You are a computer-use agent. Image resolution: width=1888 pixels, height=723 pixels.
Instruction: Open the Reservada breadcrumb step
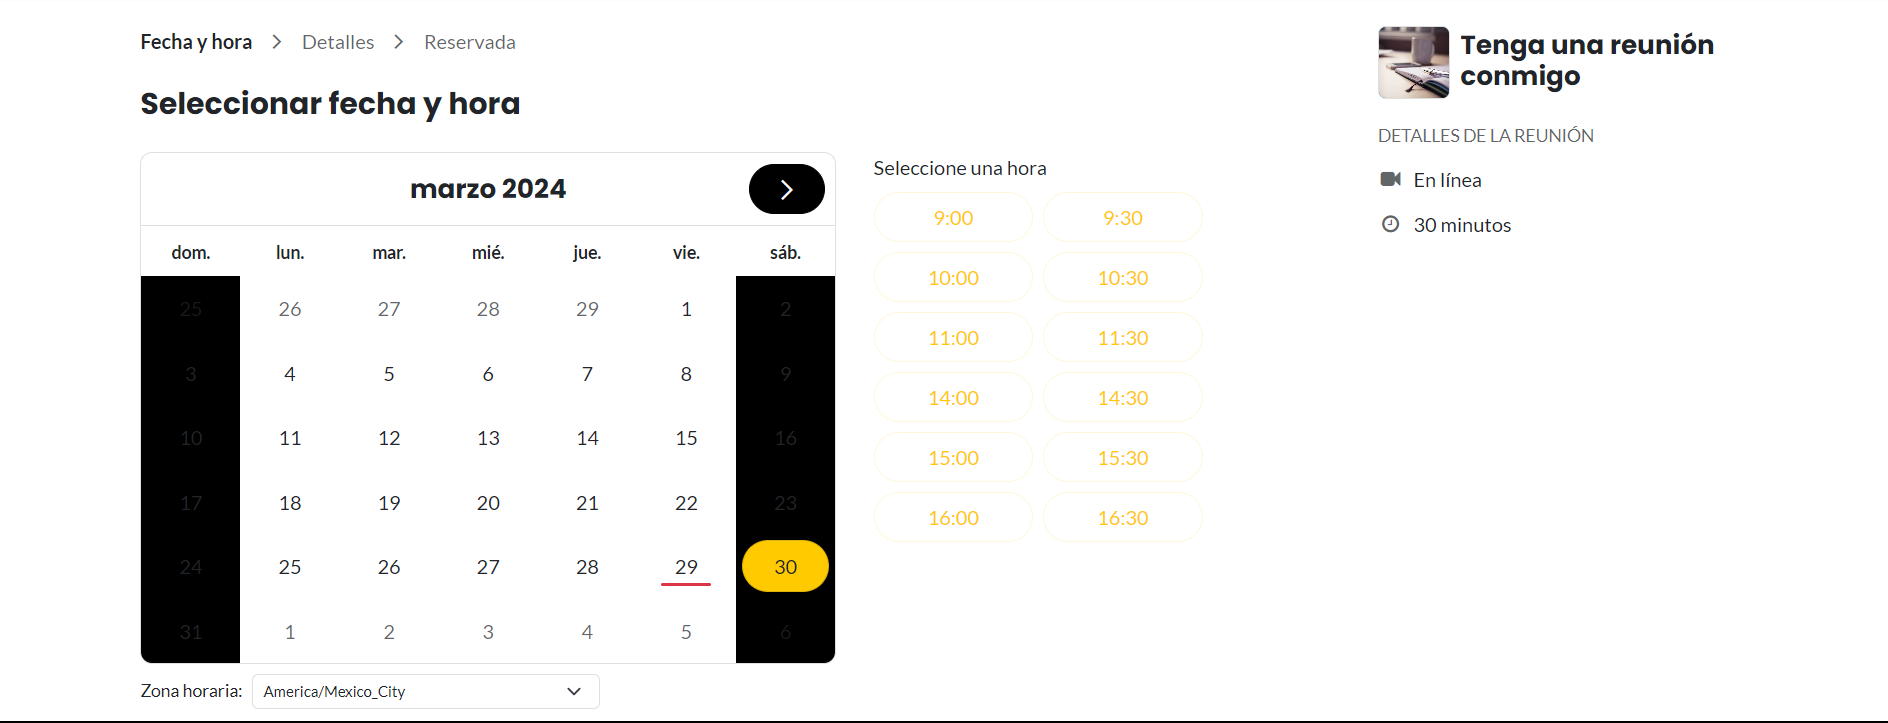click(470, 42)
